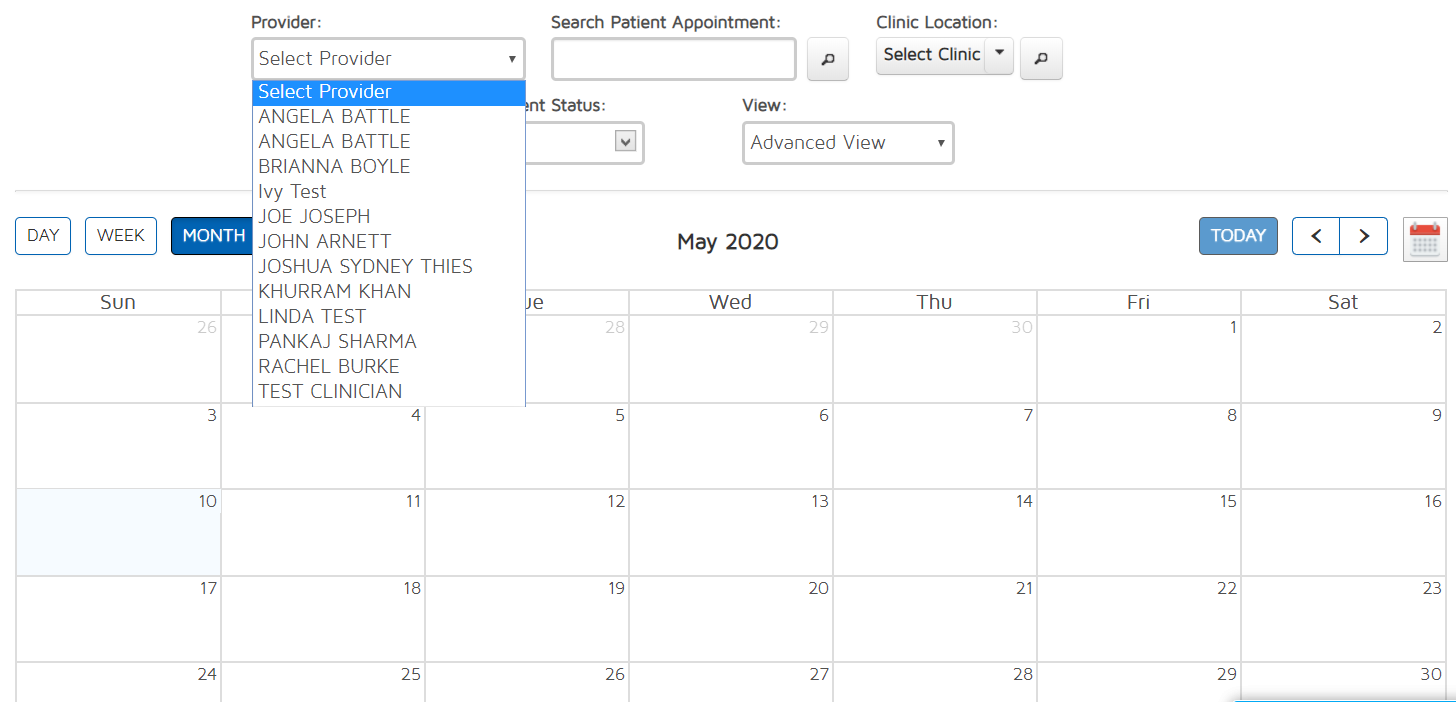Select BRIANNA BOYLE from provider list
Screen dimensions: 1456x702
click(334, 166)
